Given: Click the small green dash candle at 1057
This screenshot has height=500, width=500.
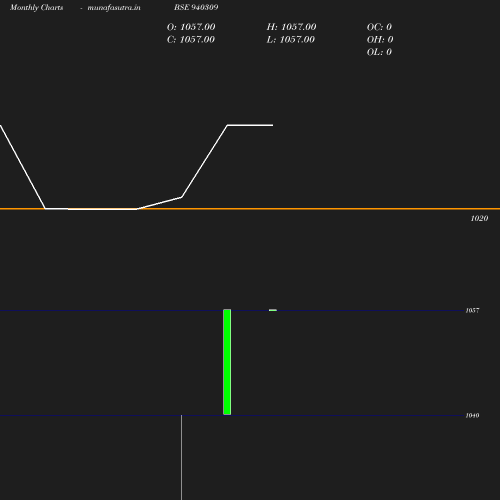Looking at the screenshot, I should tap(273, 310).
